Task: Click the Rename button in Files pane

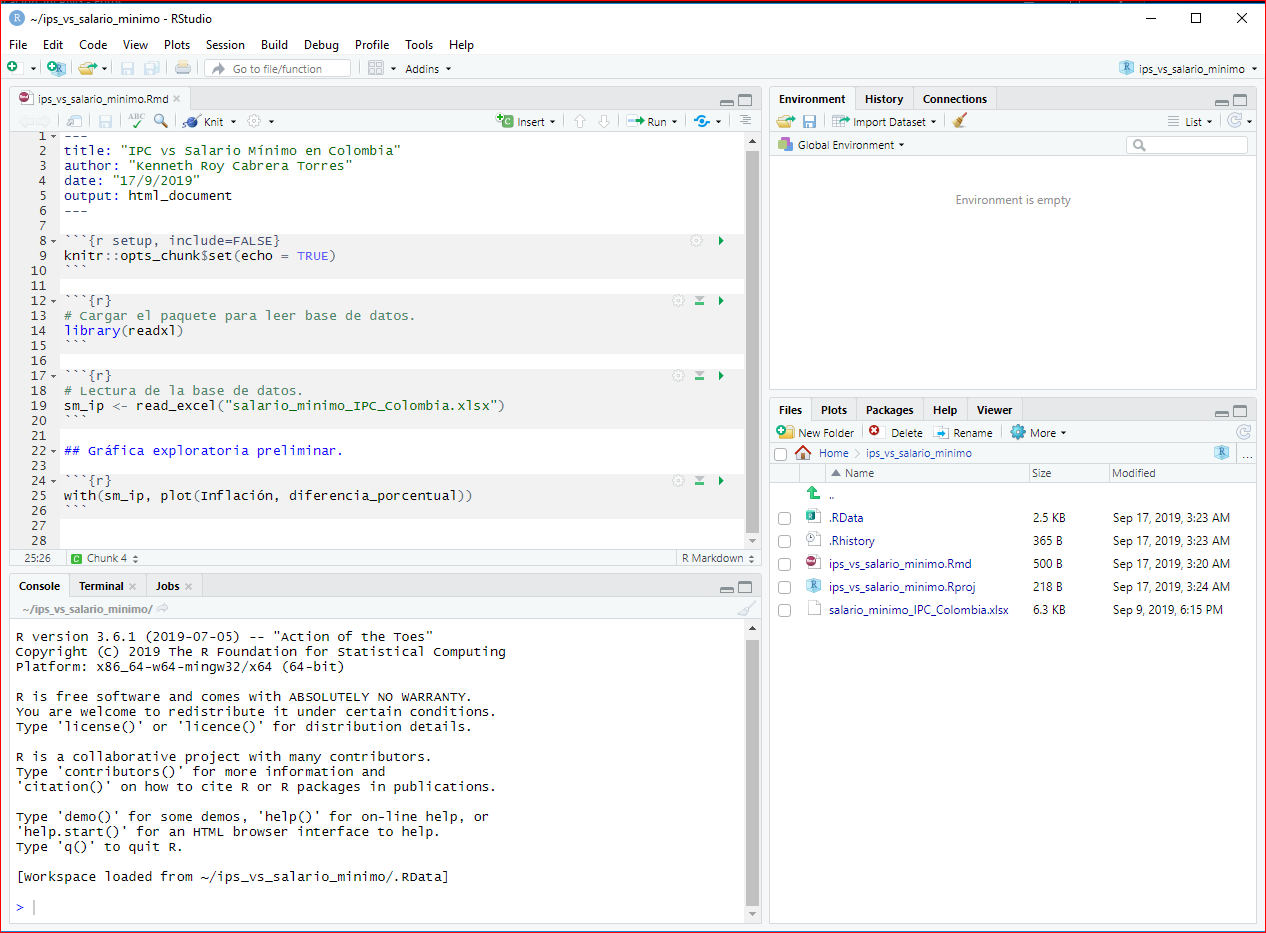Action: (x=963, y=433)
